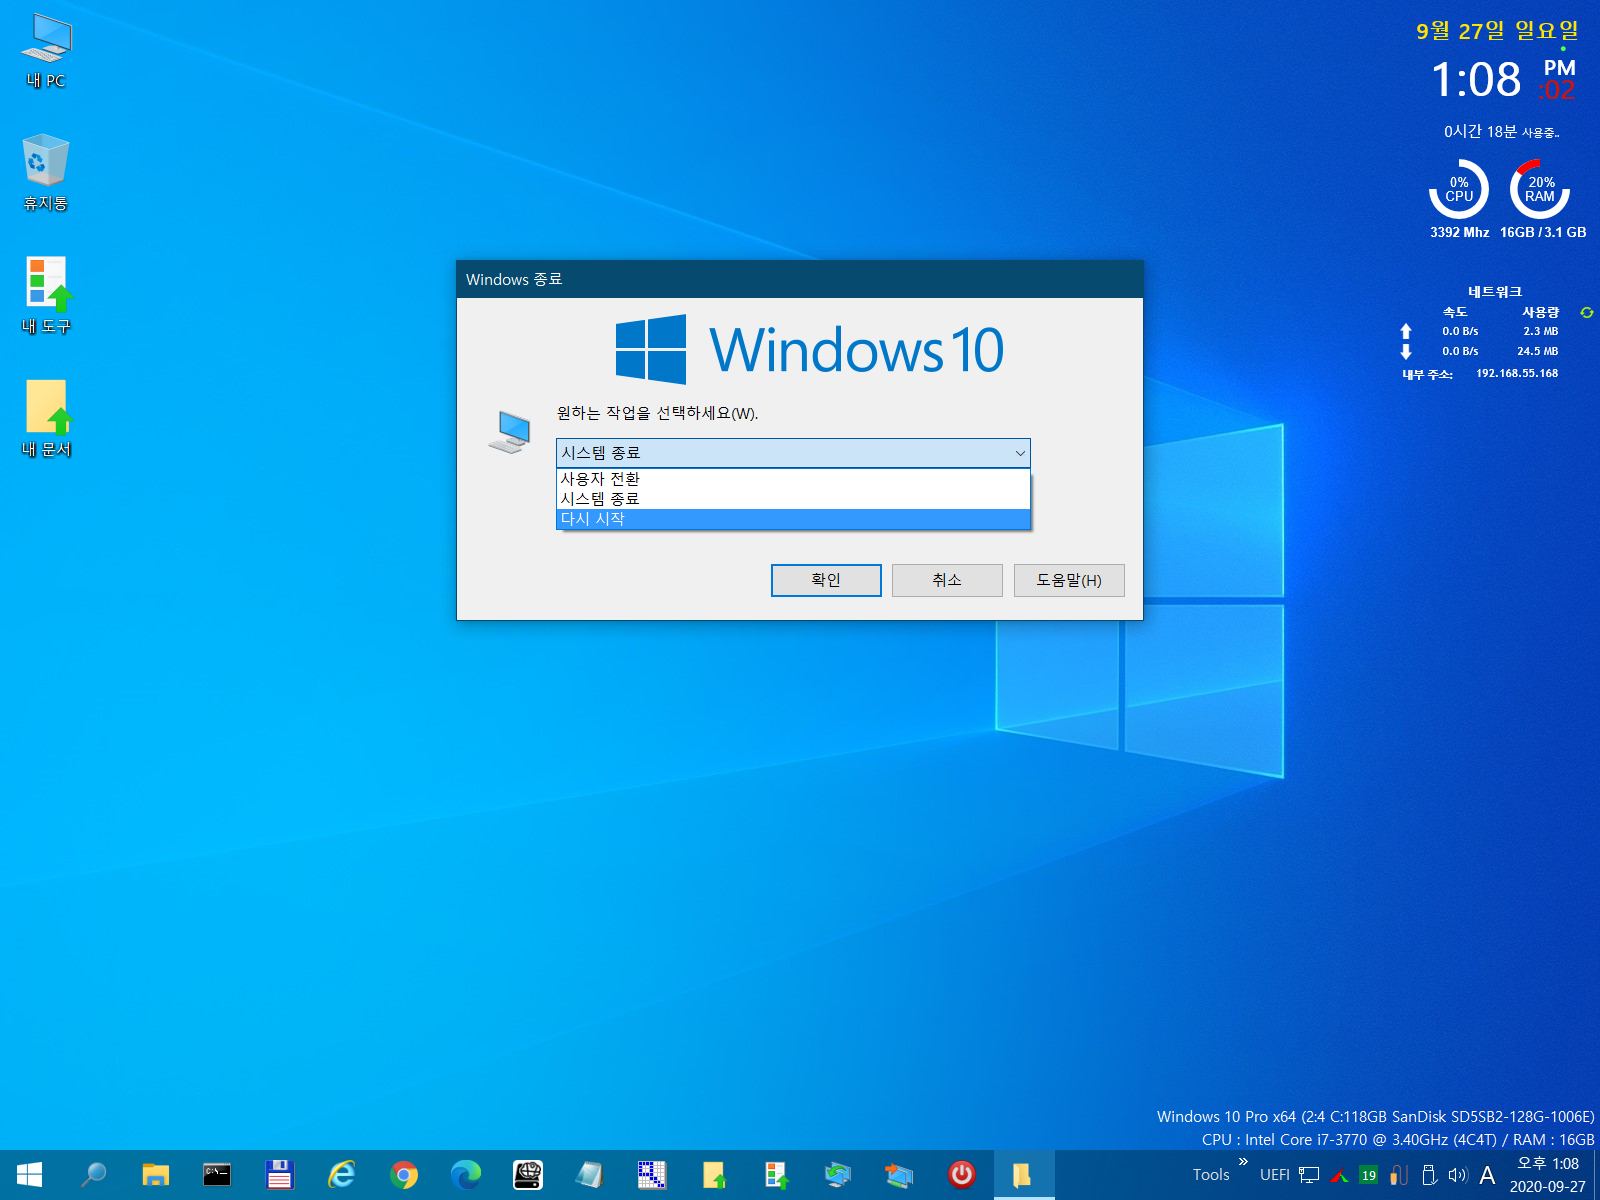Open the notepad icon in the taskbar
Viewport: 1600px width, 1200px height.
(590, 1175)
